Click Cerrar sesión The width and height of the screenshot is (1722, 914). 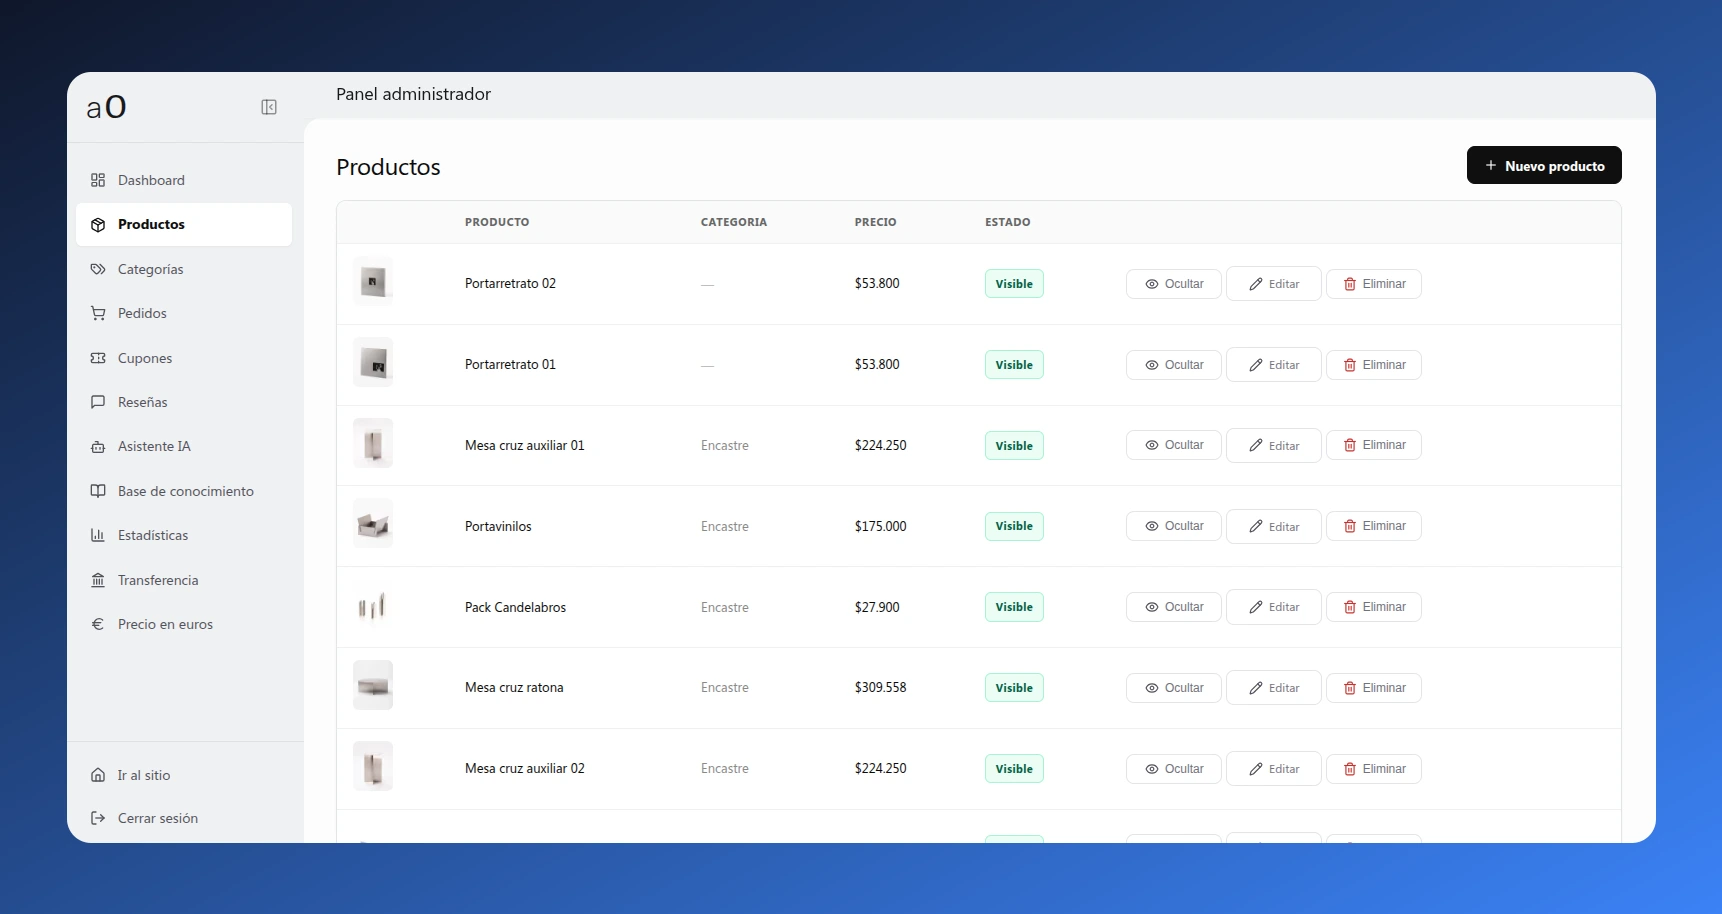pyautogui.click(x=184, y=818)
